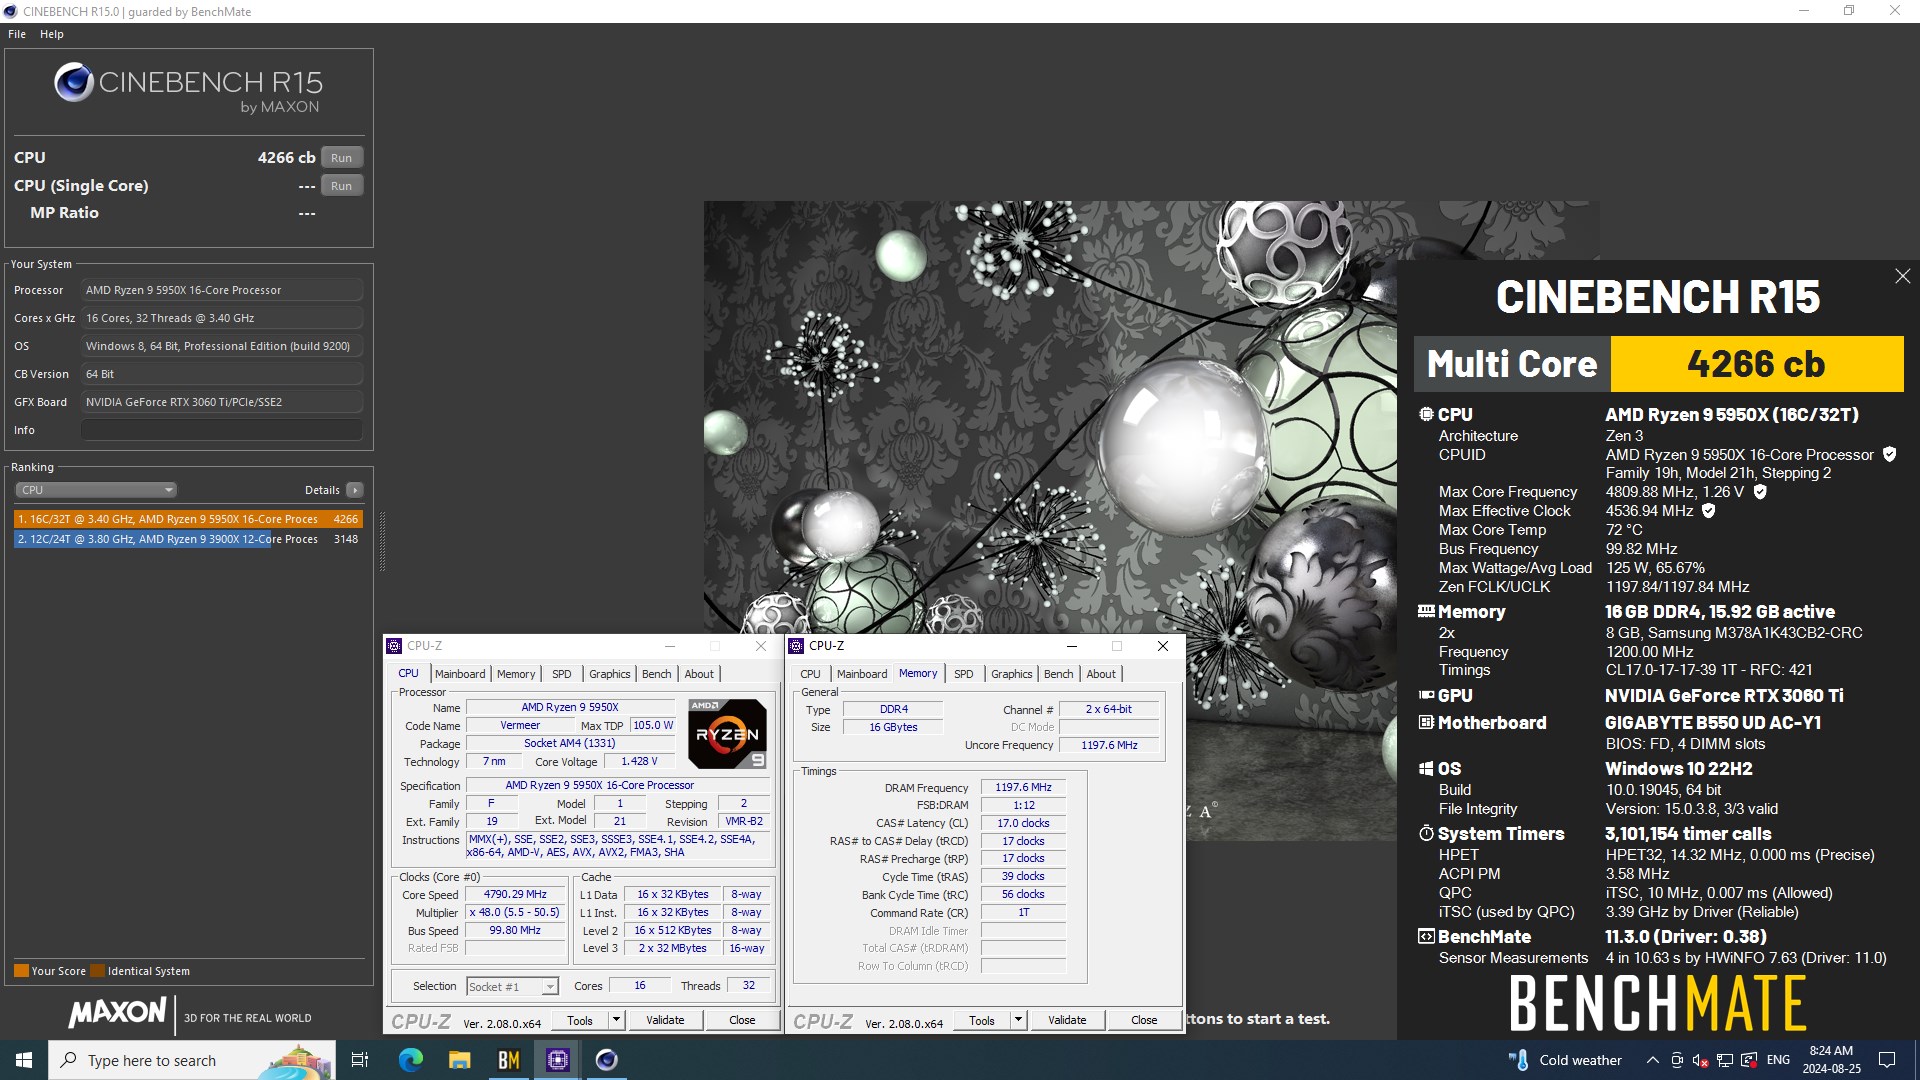1920x1080 pixels.
Task: Open SPD tab in left CPU-Z window
Action: [562, 674]
